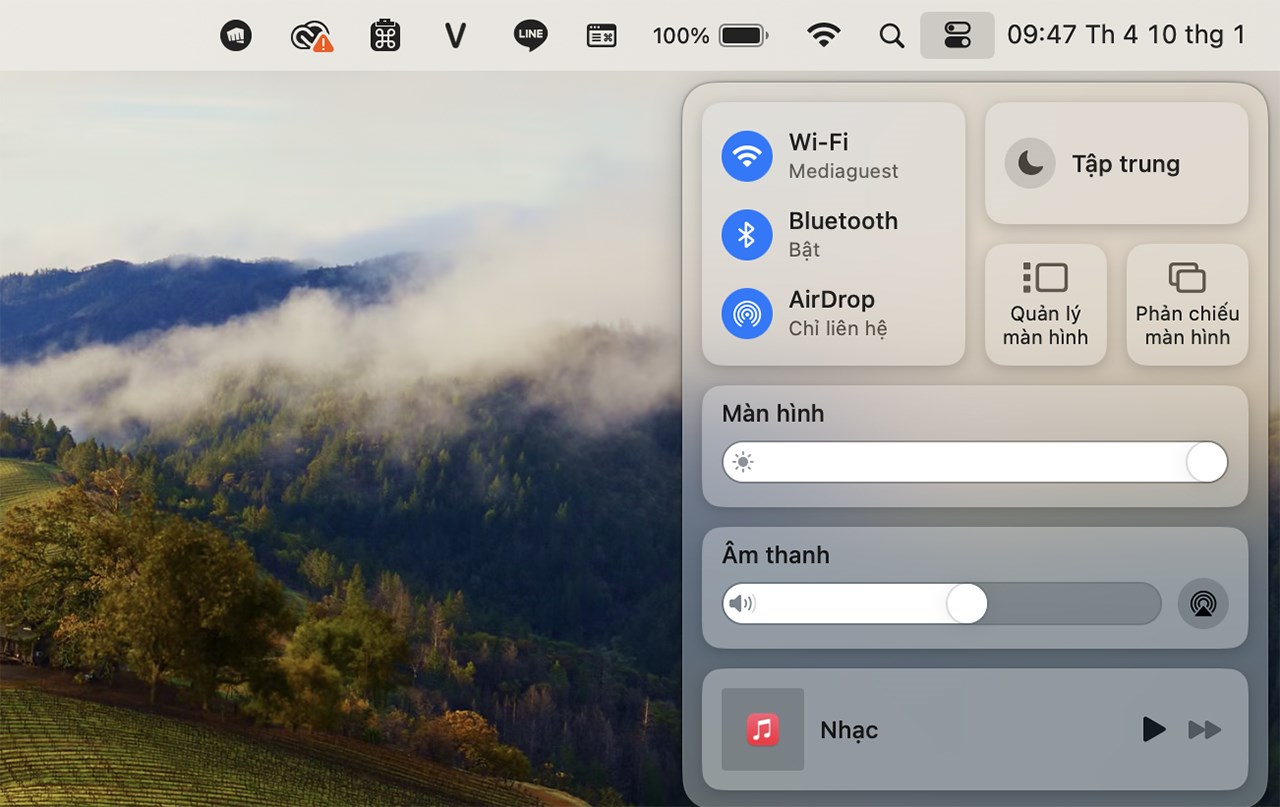Toggle the Bluetooth blue icon
This screenshot has width=1280, height=807.
point(747,235)
